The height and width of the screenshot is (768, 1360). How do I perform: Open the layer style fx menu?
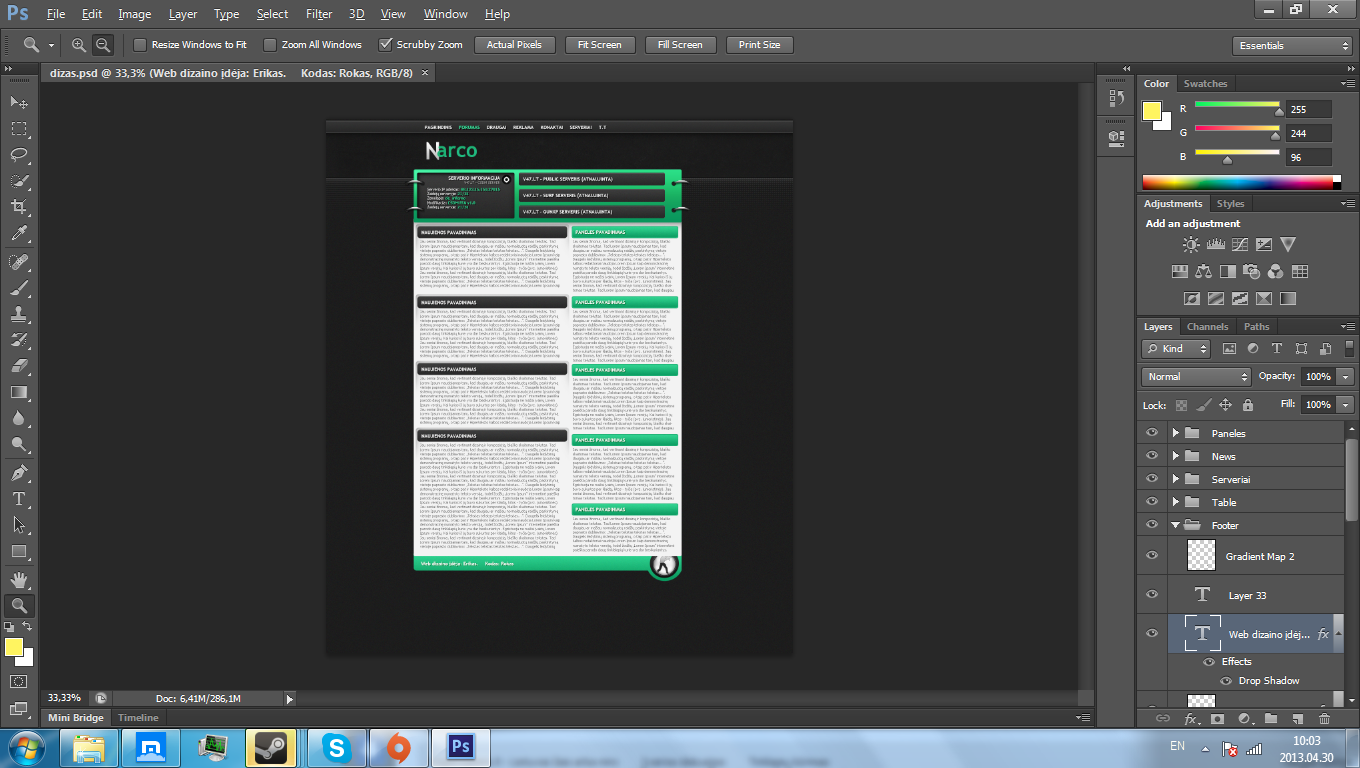1191,718
